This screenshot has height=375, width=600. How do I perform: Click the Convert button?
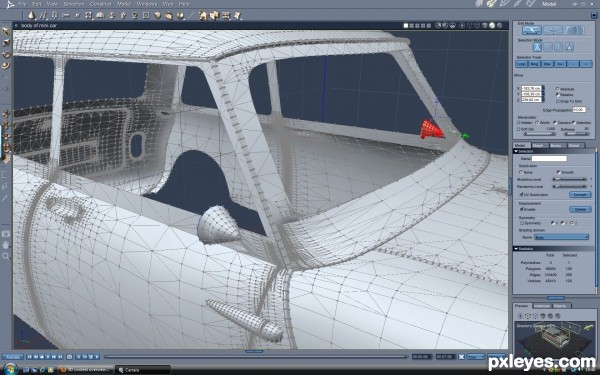tap(580, 194)
